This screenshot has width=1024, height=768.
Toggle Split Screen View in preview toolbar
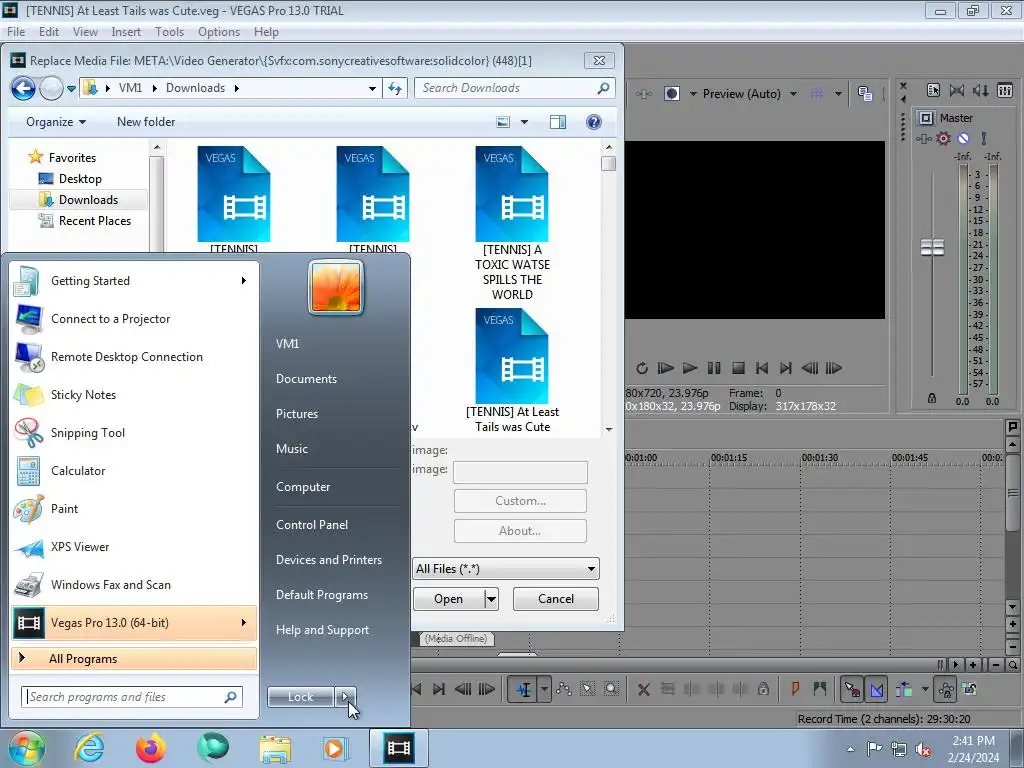click(x=671, y=94)
